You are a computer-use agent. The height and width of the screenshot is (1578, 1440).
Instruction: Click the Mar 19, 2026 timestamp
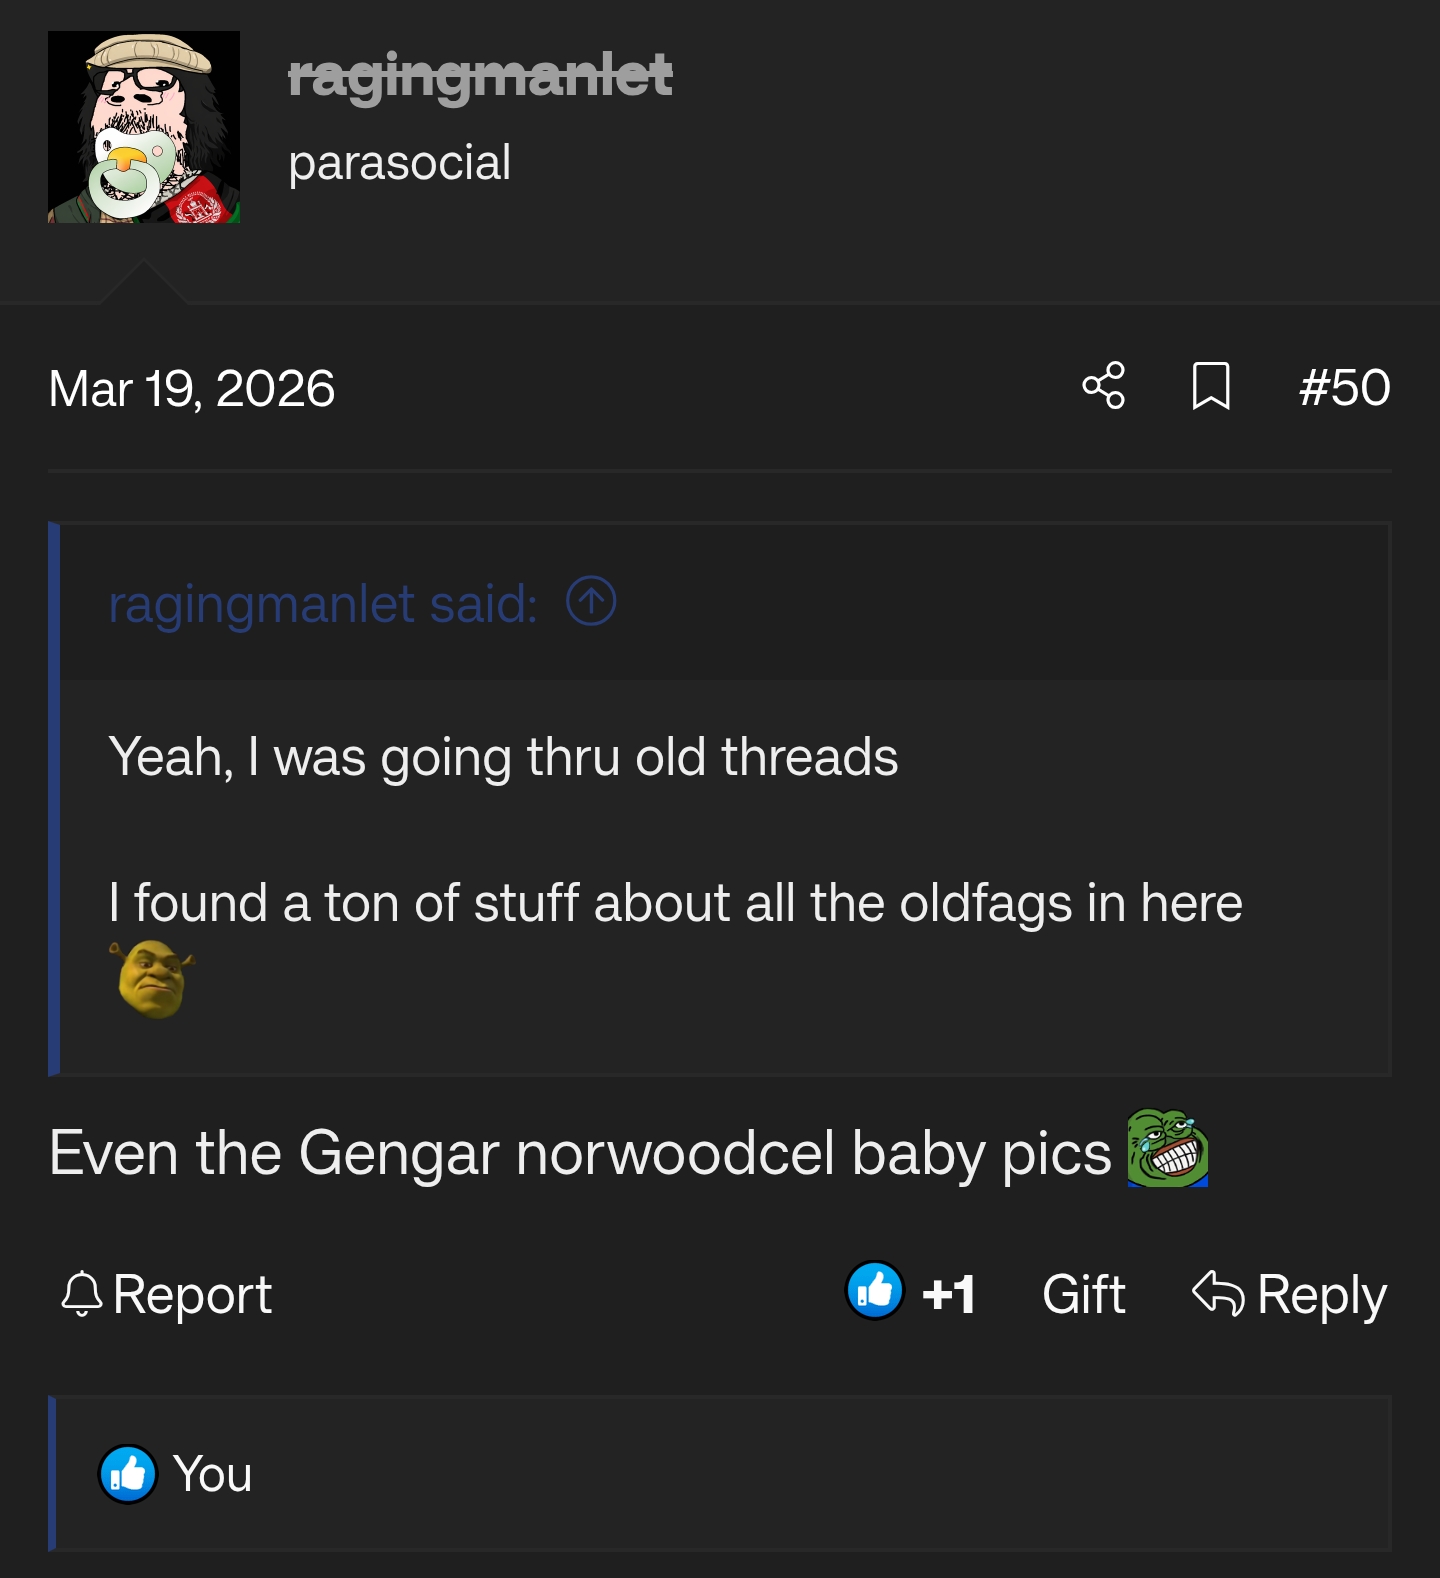click(192, 388)
